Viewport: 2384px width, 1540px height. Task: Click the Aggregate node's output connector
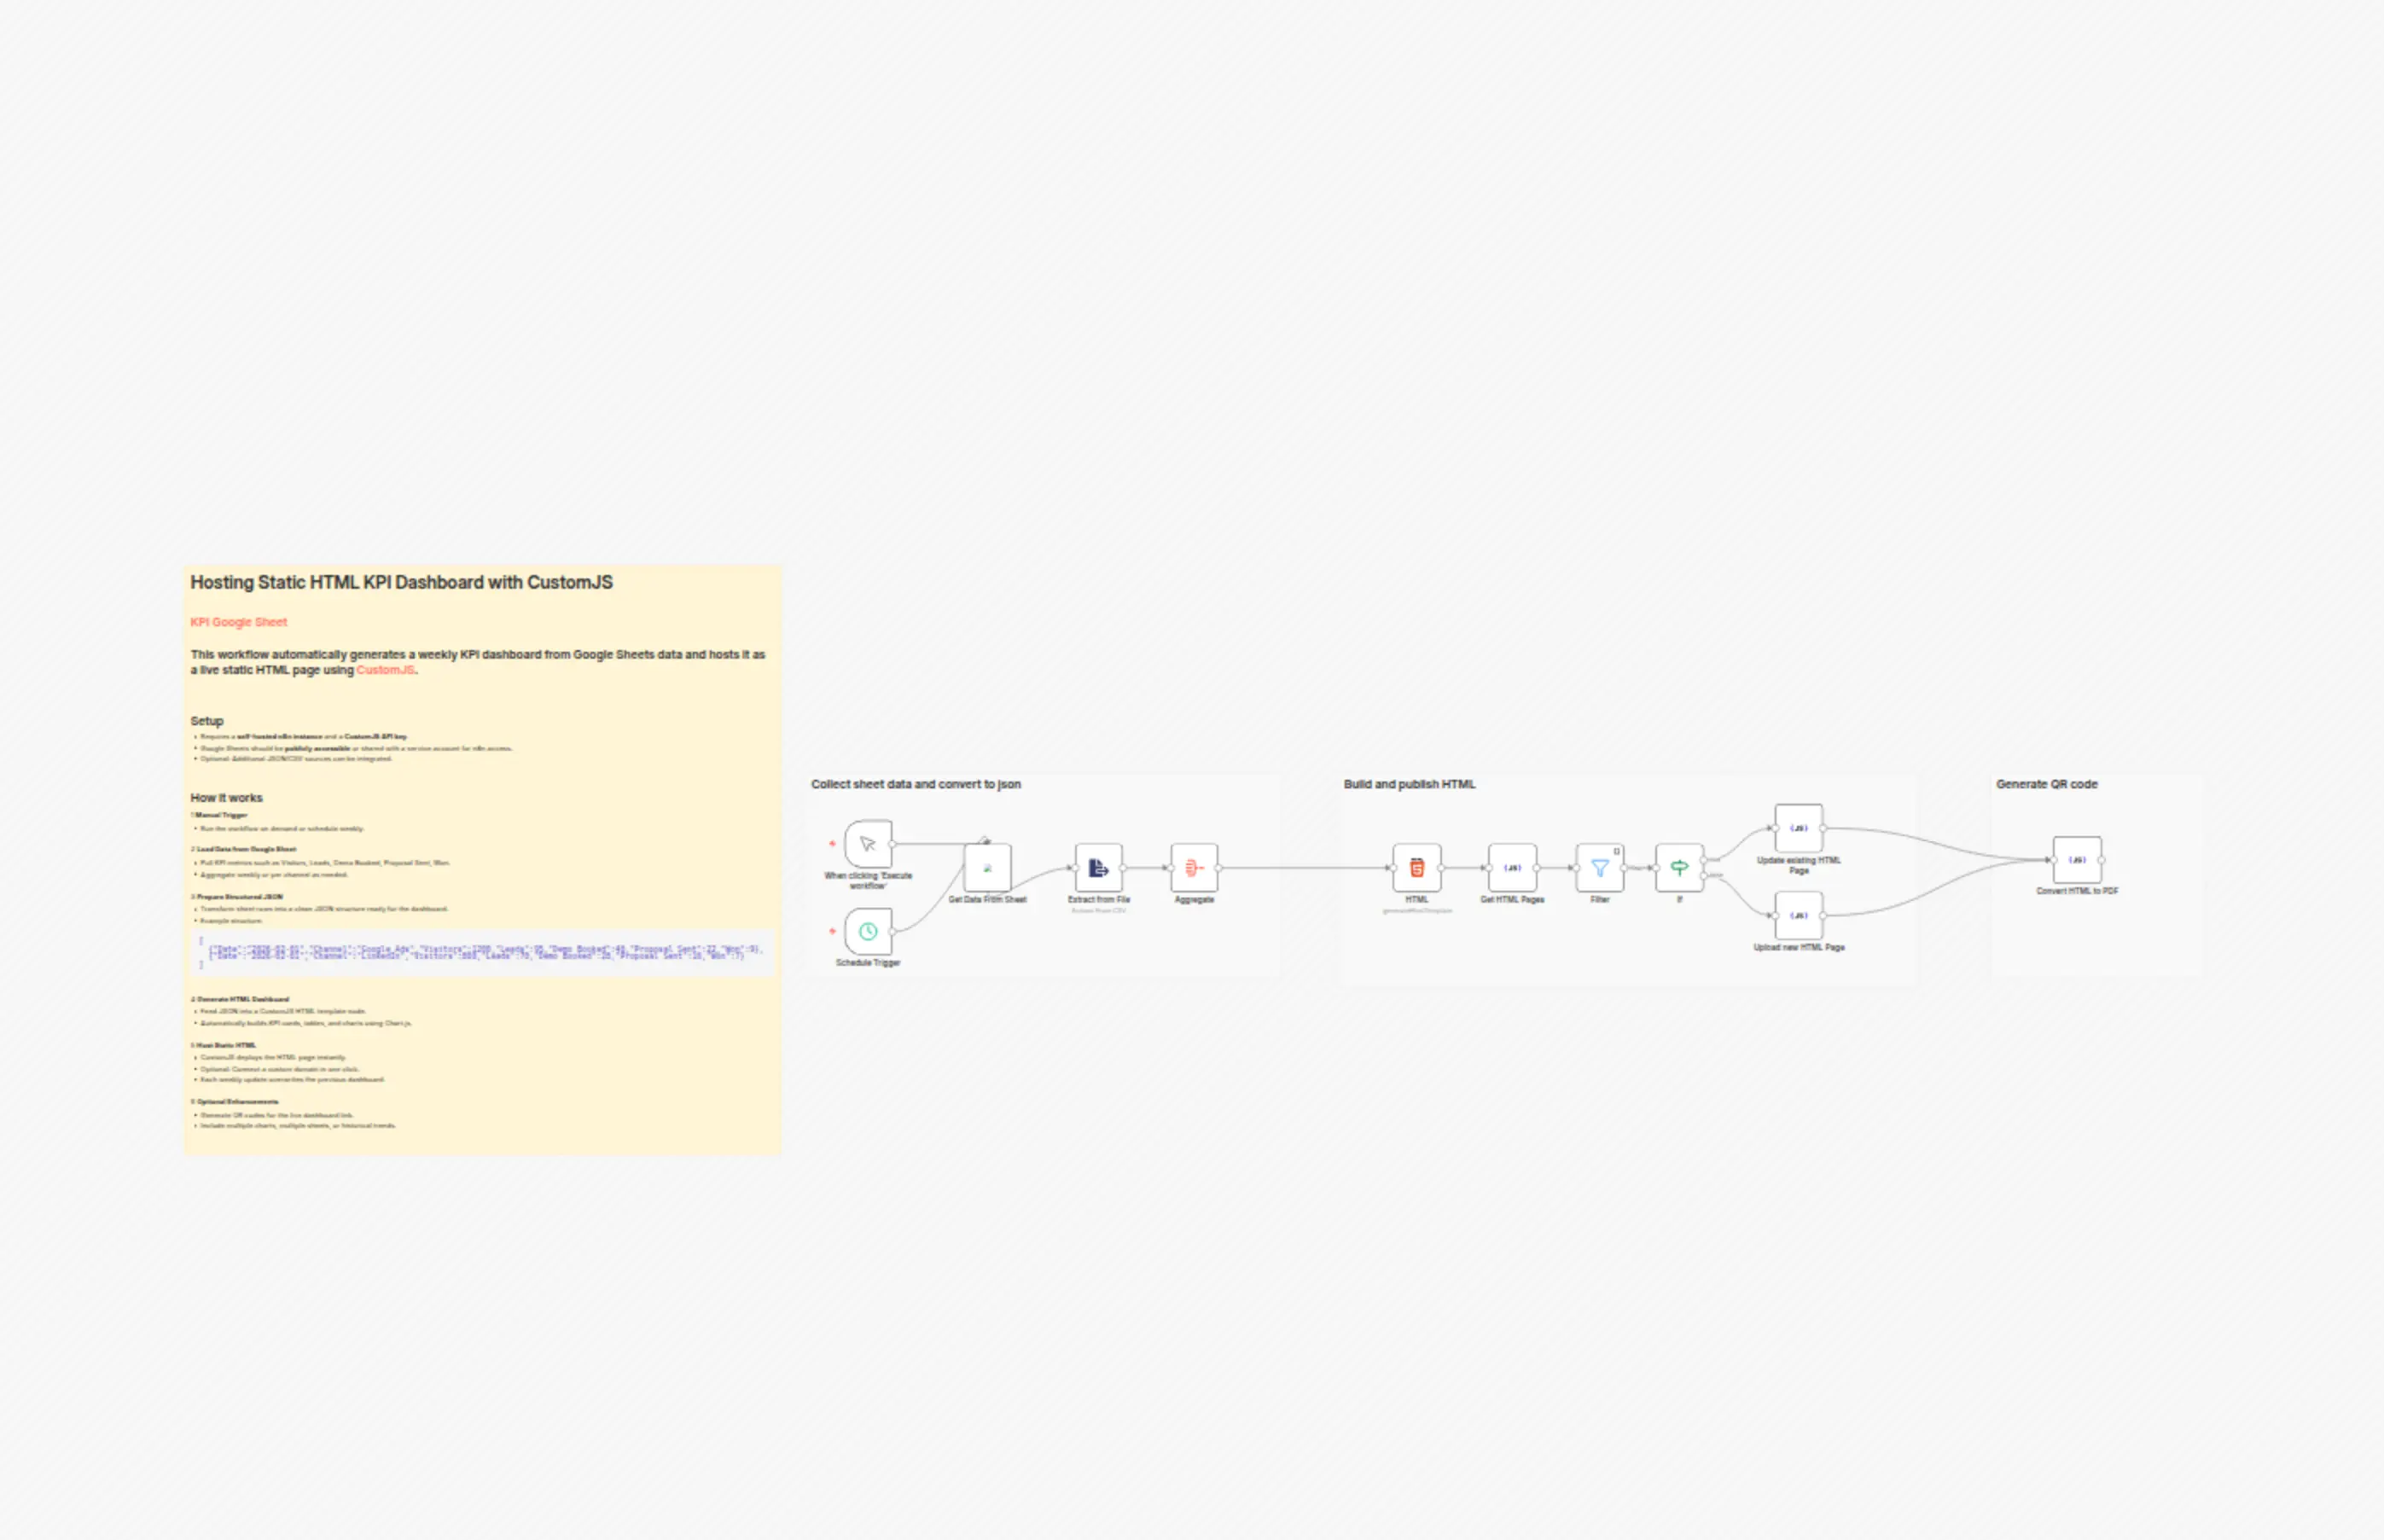tap(1219, 868)
